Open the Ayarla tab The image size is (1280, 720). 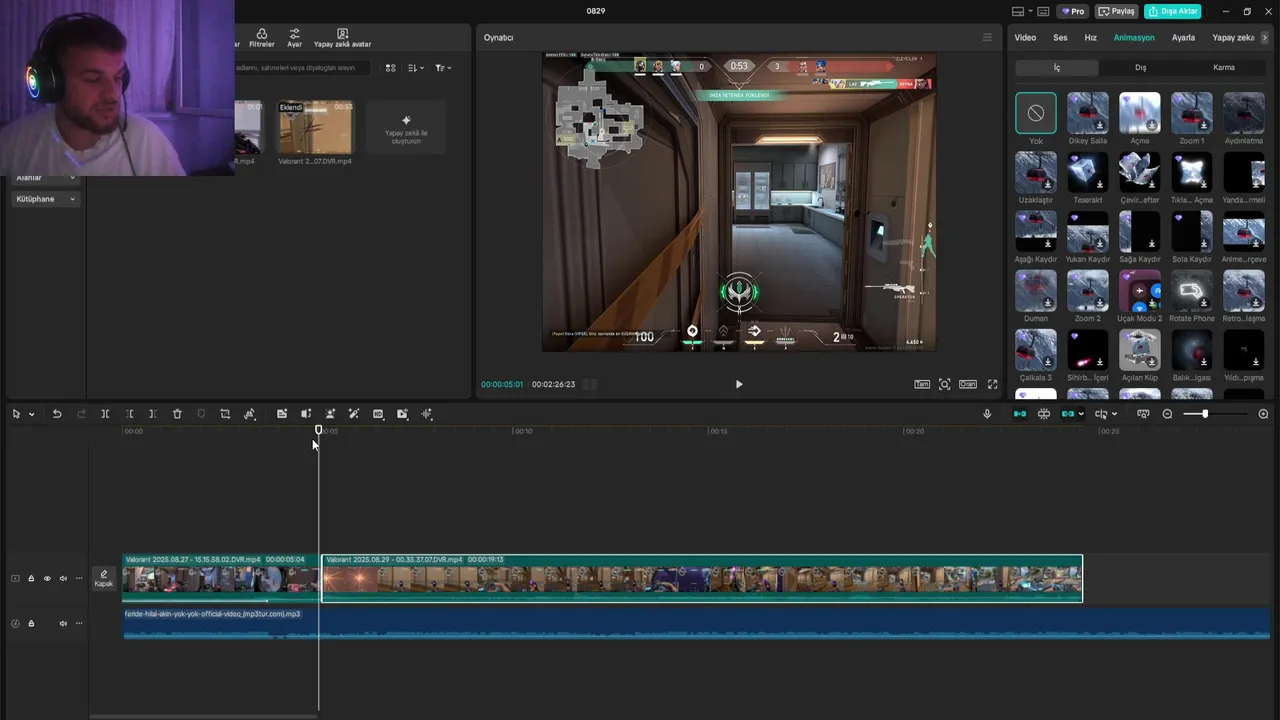[1183, 38]
